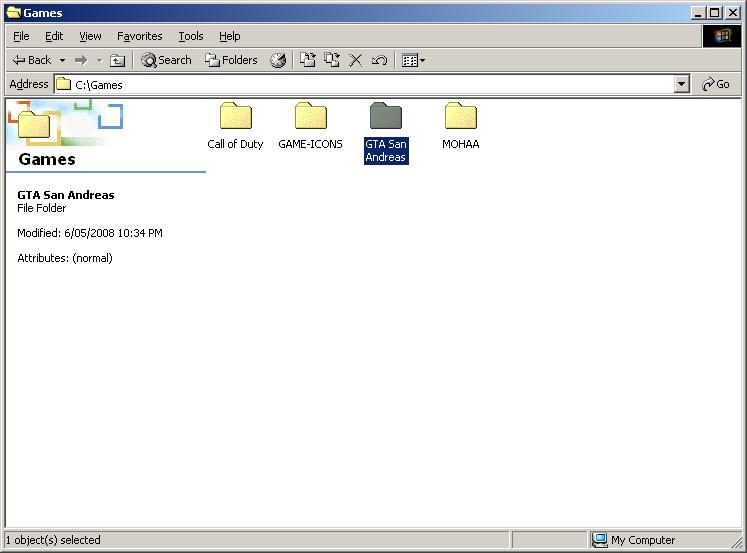Click the GTA San Andreas folder label

click(386, 151)
